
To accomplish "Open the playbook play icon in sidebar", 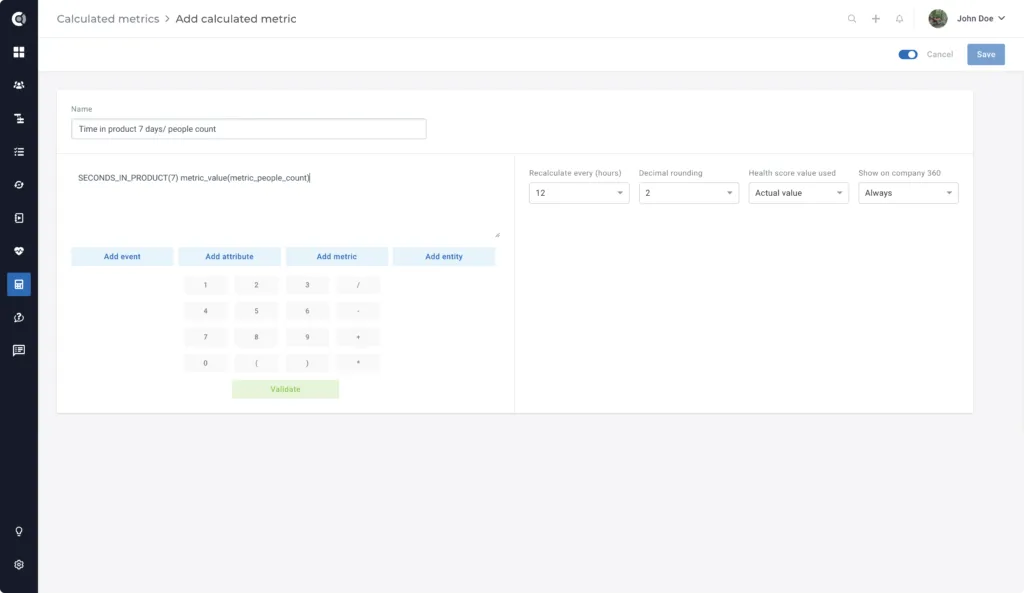I will click(19, 218).
